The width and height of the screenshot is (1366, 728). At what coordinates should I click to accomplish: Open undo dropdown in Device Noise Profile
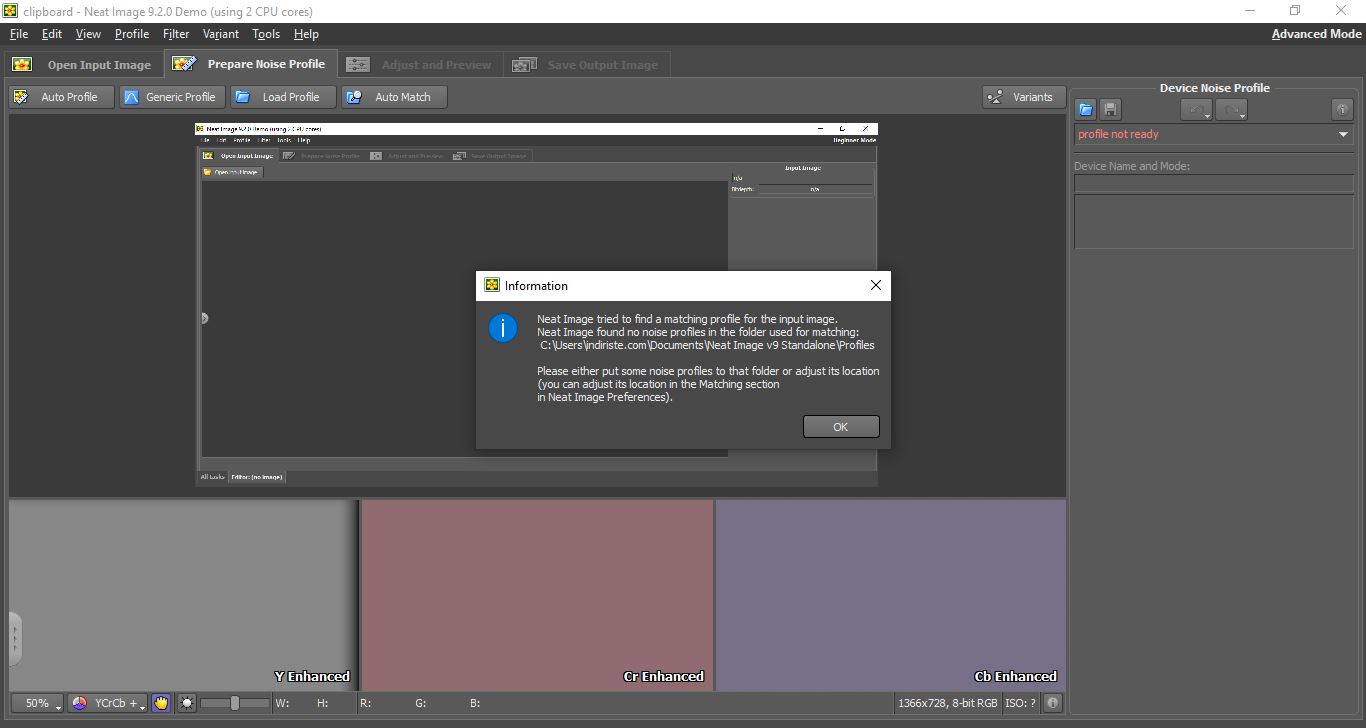[1197, 109]
